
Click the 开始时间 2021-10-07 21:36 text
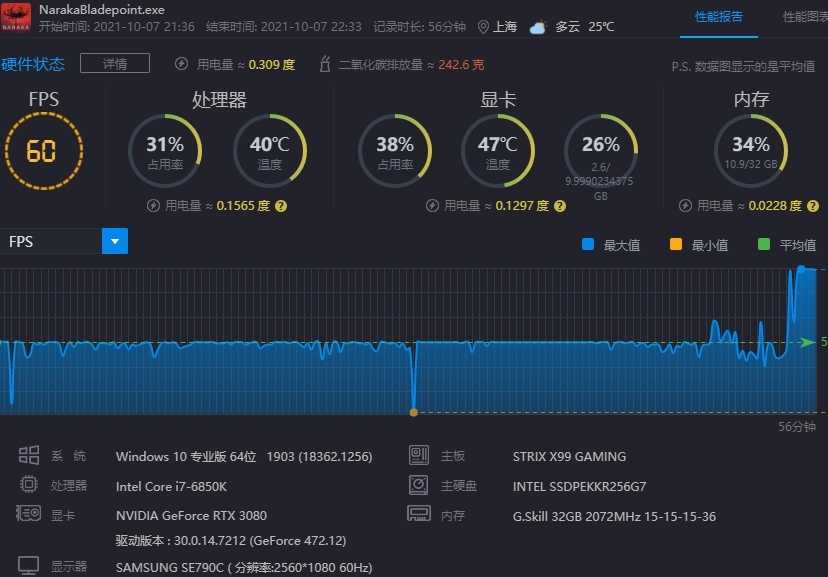tap(117, 27)
